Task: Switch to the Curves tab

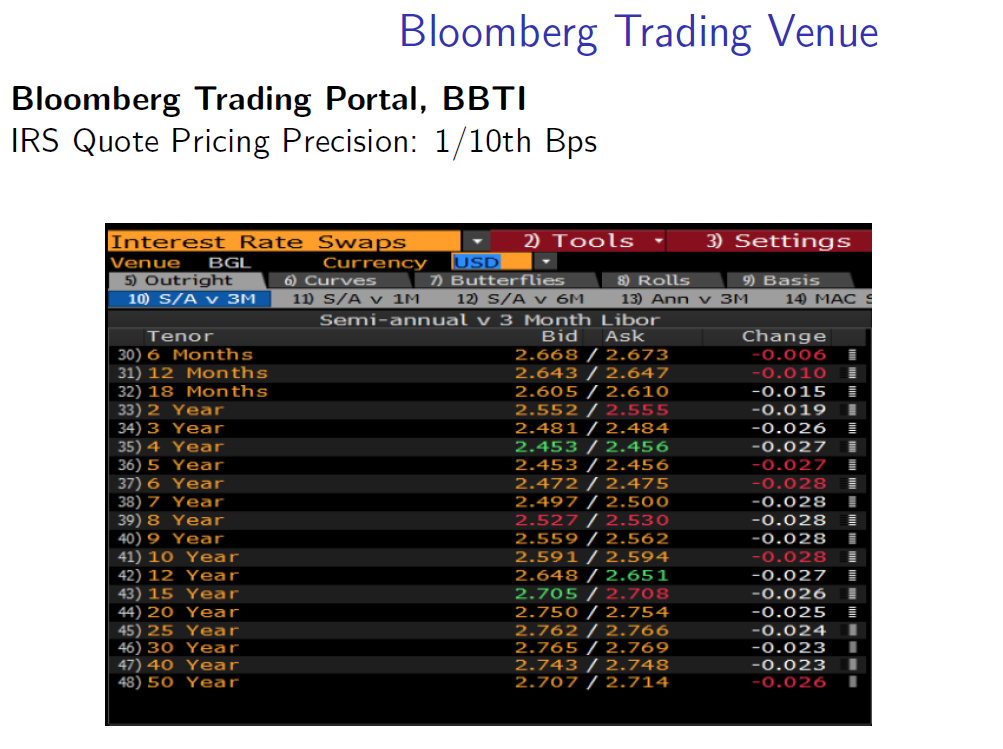Action: [334, 281]
